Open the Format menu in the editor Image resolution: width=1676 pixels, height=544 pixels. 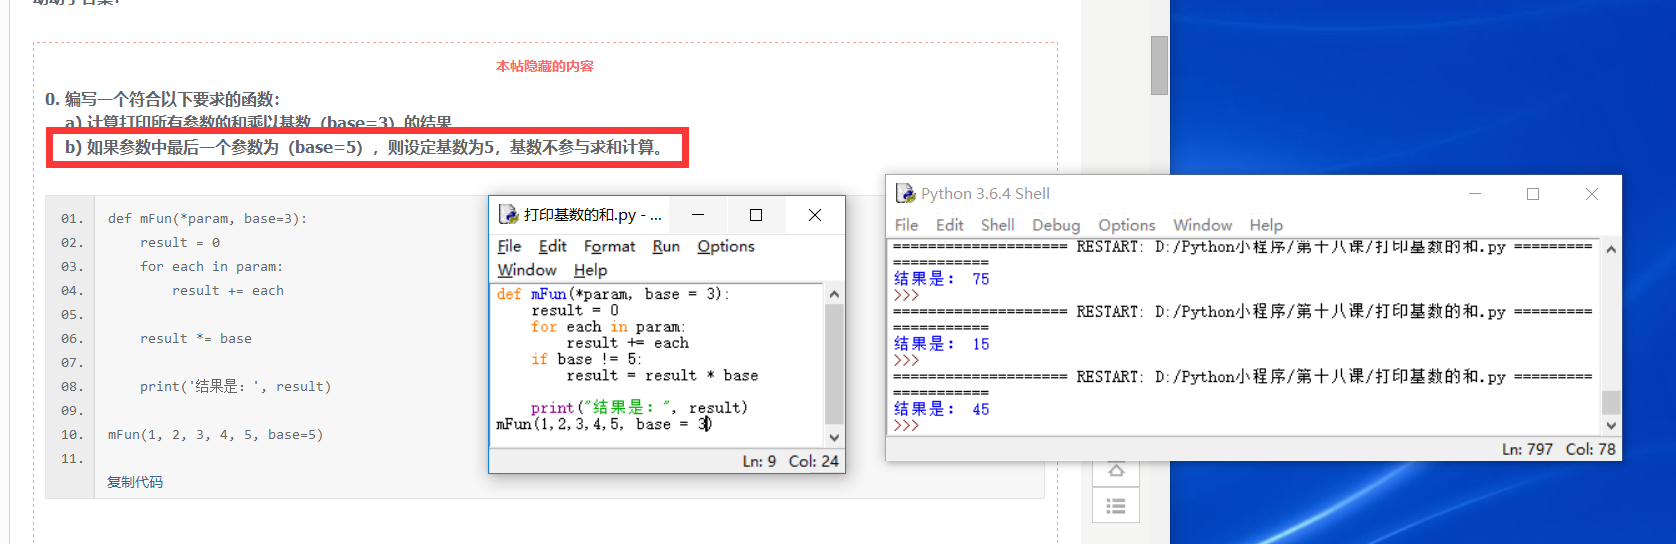click(609, 247)
